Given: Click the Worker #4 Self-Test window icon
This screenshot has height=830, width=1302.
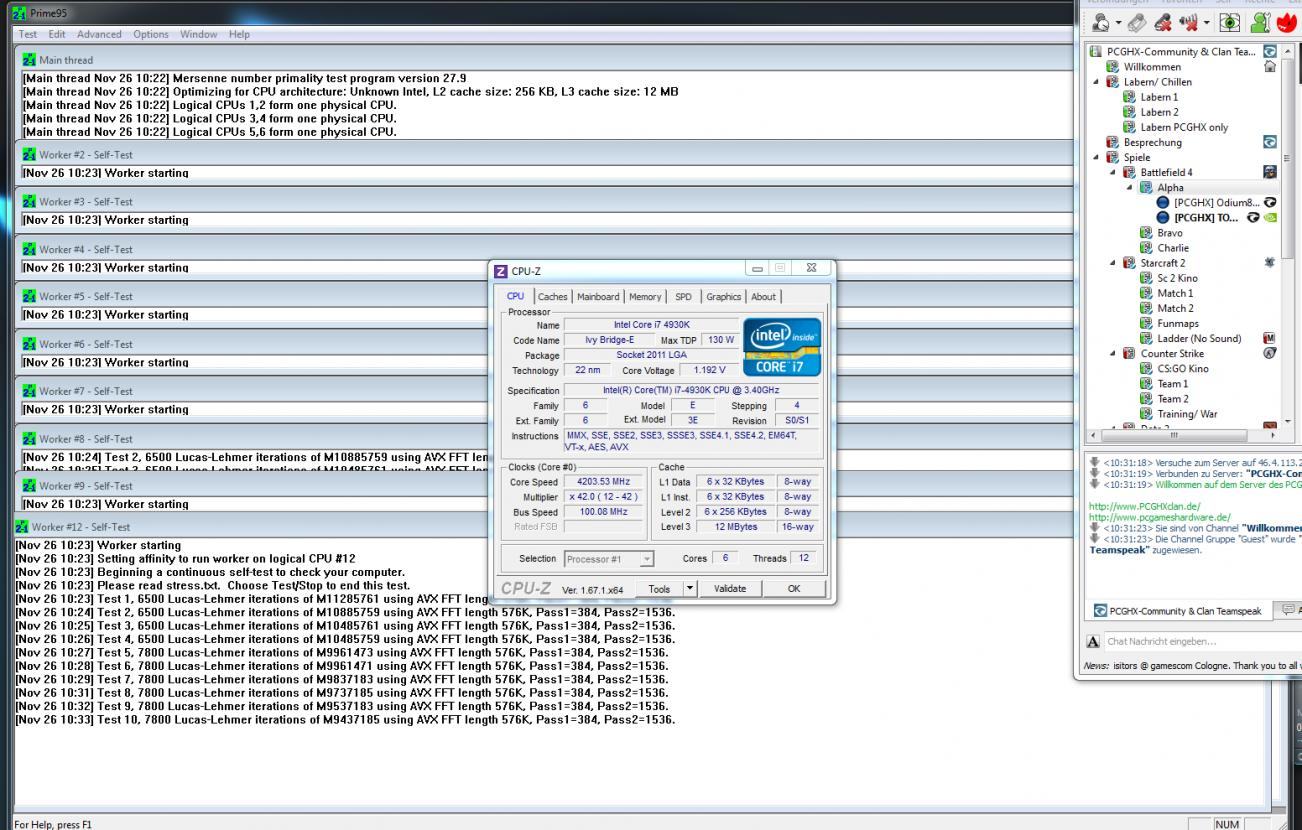Looking at the screenshot, I should pos(29,249).
